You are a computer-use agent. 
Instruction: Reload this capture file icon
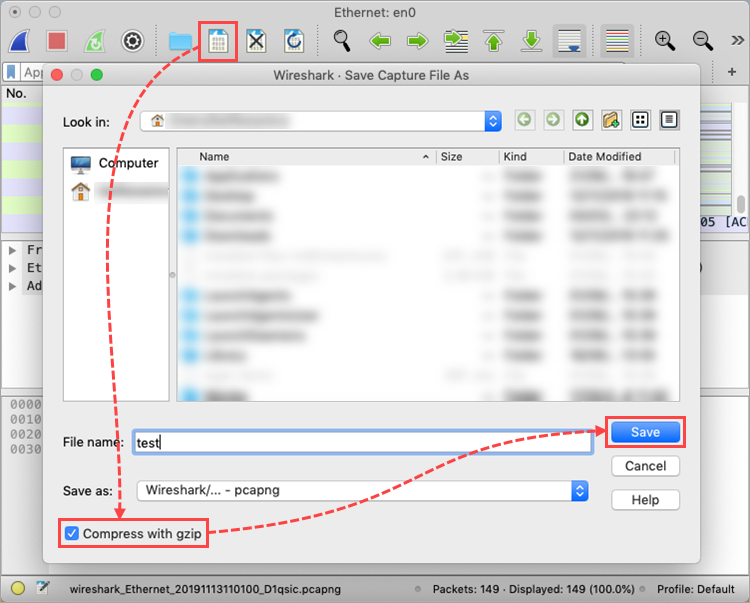(294, 41)
